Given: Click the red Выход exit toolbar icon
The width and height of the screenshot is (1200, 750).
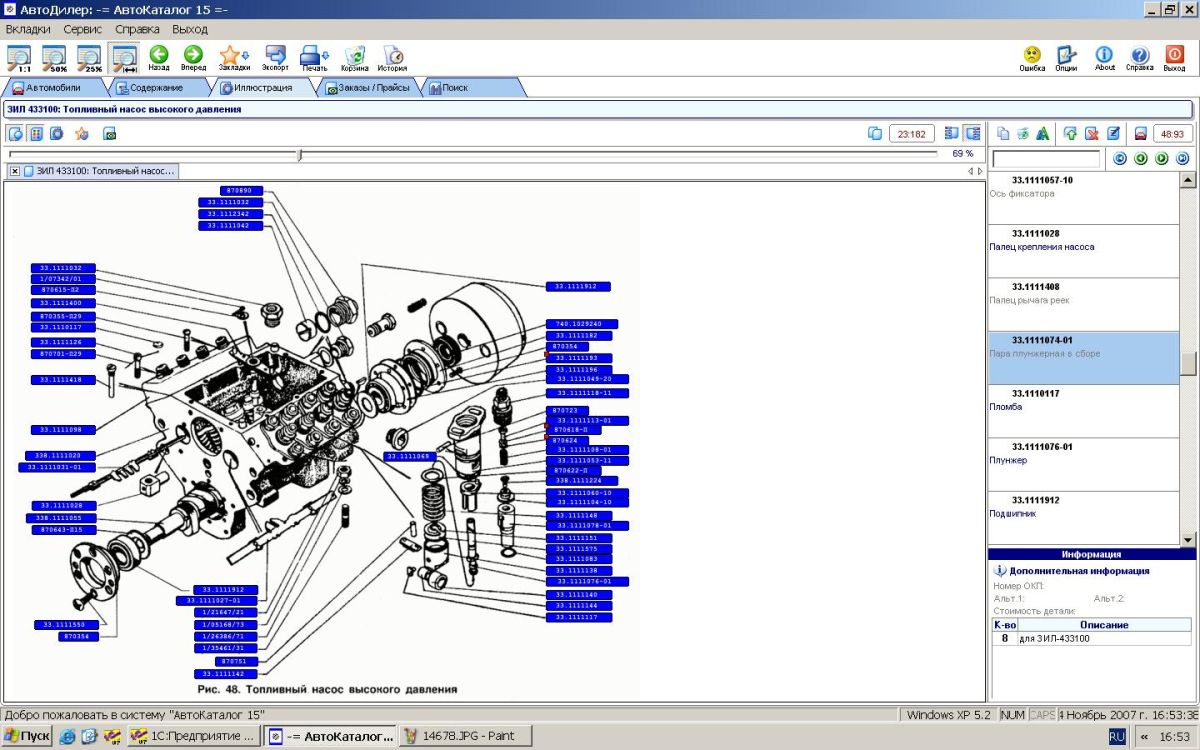Looking at the screenshot, I should pyautogui.click(x=1175, y=58).
